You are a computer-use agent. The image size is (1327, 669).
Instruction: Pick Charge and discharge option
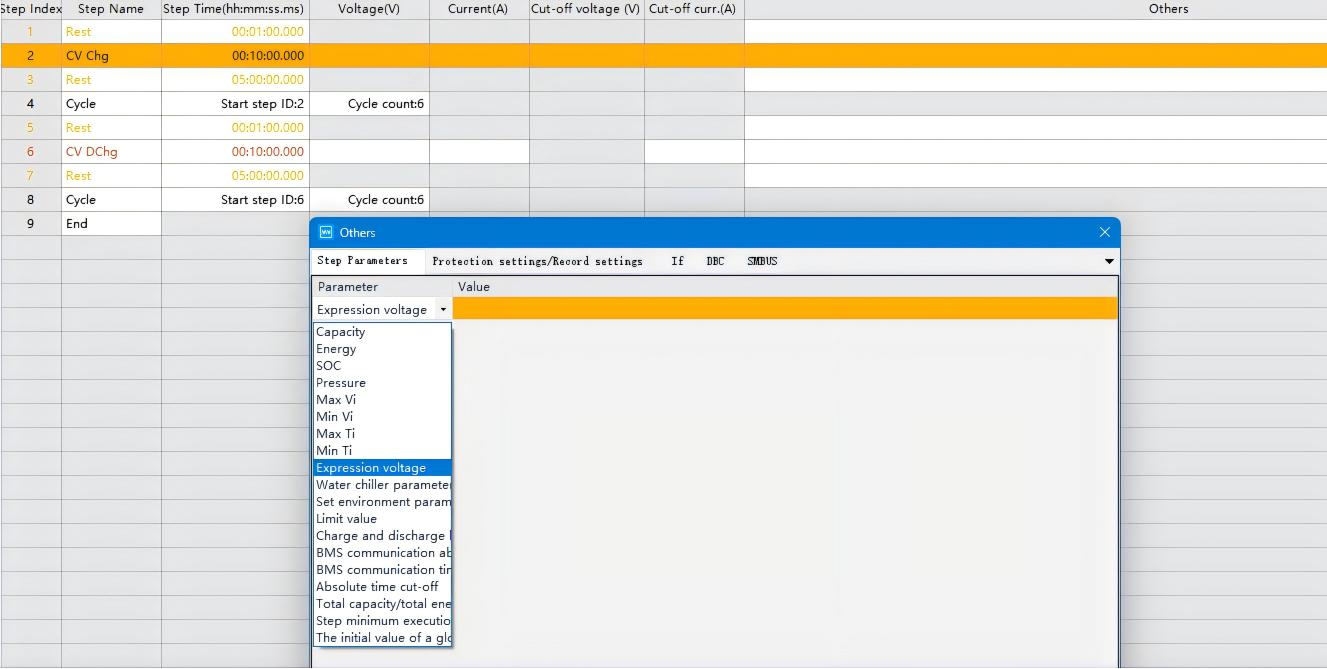tap(382, 536)
